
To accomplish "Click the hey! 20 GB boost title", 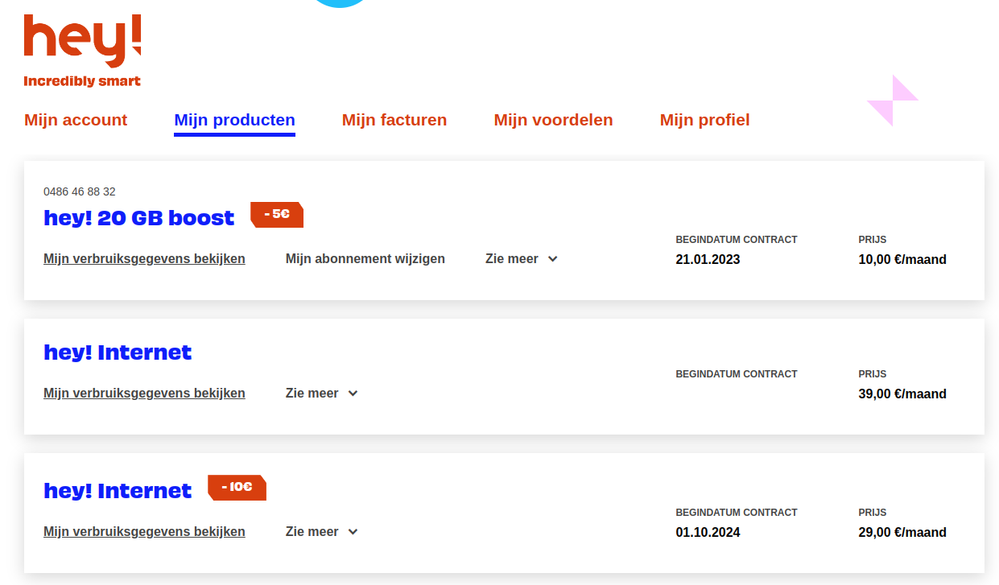I will click(139, 218).
